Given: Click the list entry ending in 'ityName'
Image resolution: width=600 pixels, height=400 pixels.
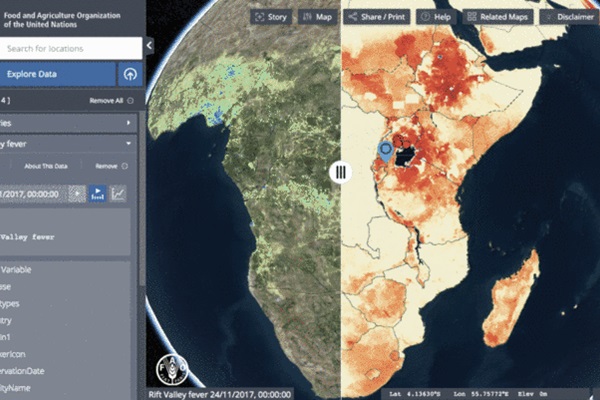Looking at the screenshot, I should [15, 388].
